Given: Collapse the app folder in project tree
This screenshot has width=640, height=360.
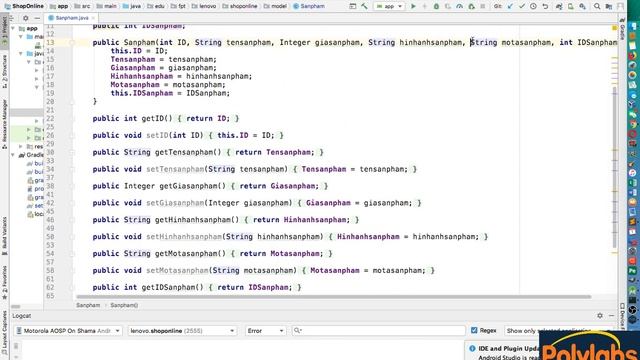Looking at the screenshot, I should [13, 29].
